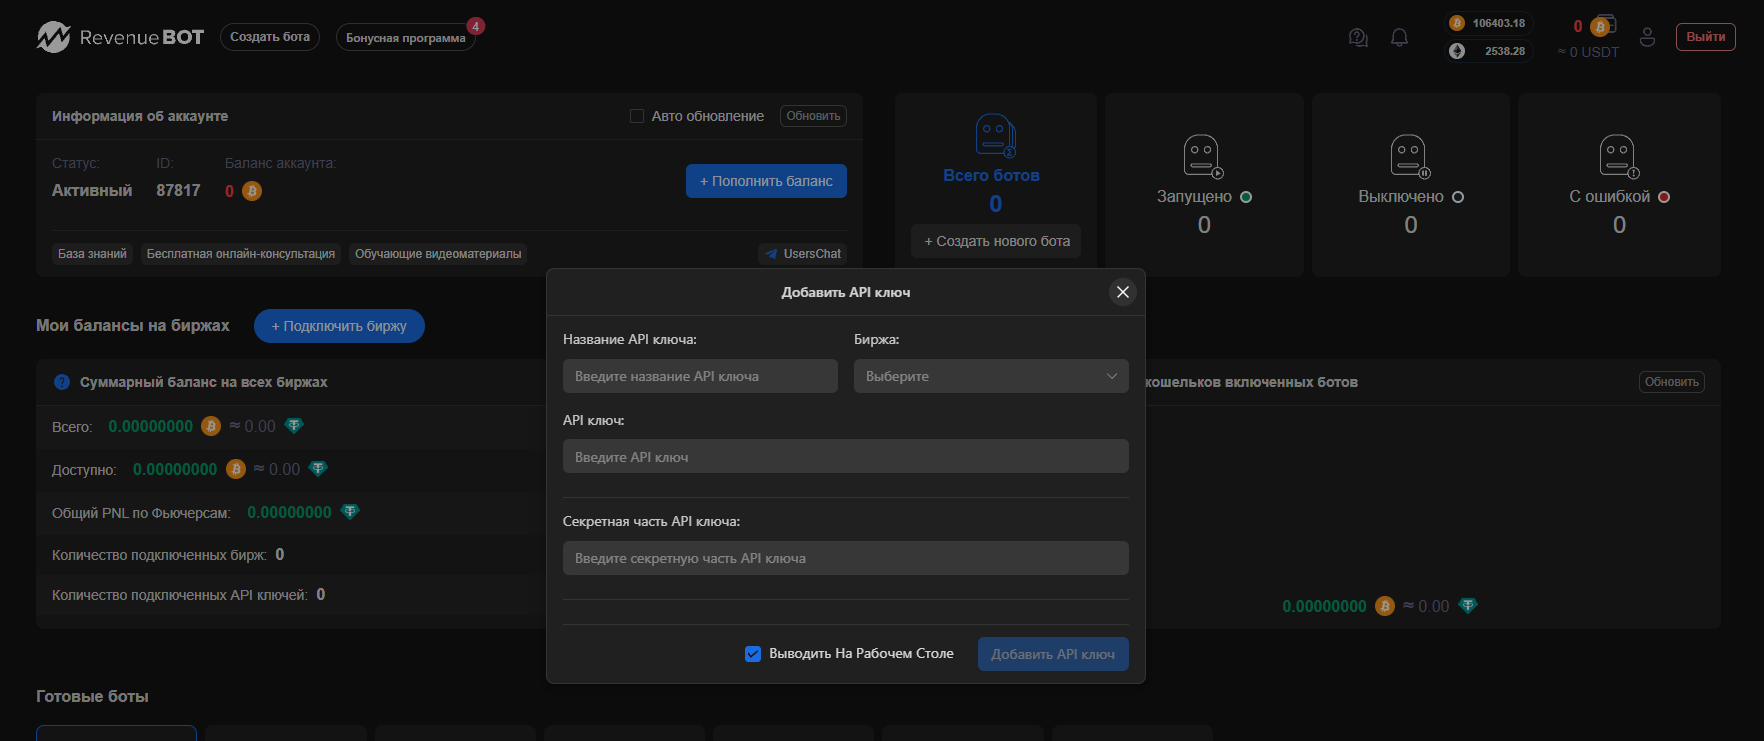Click the Bitcoin icon beside 106403.18

click(x=1457, y=23)
